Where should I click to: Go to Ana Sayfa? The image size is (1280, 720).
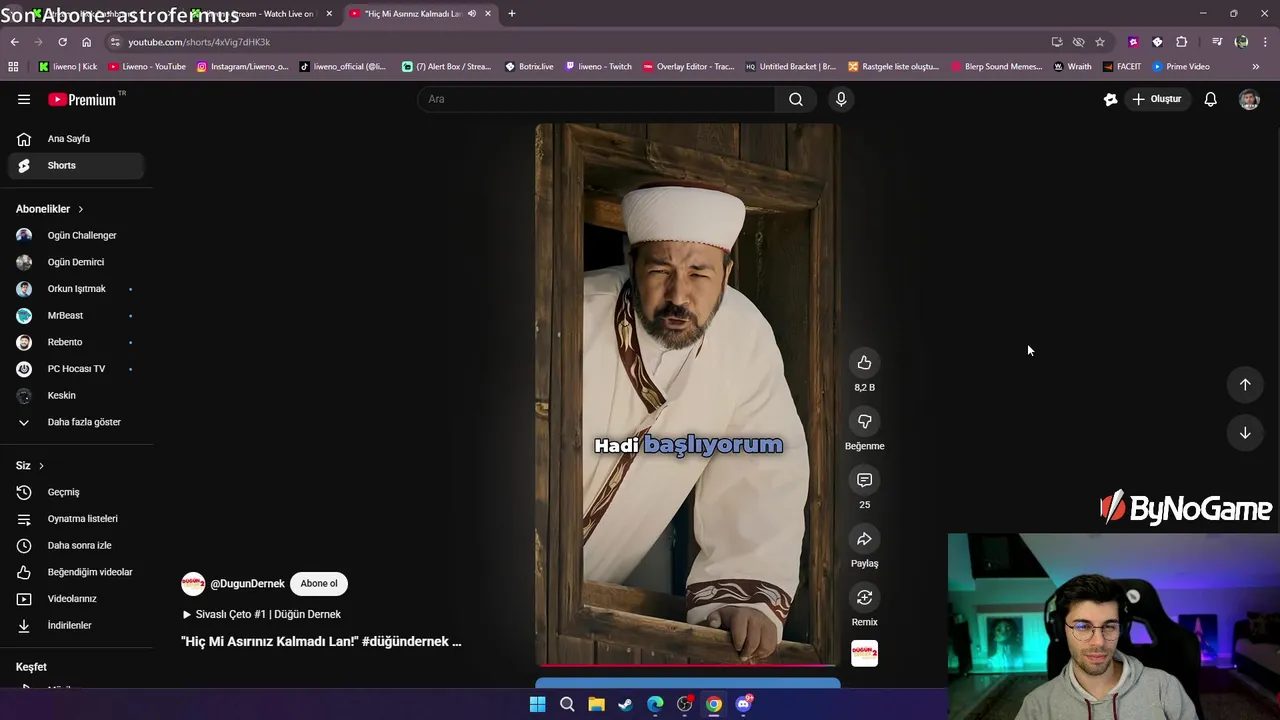(x=76, y=139)
